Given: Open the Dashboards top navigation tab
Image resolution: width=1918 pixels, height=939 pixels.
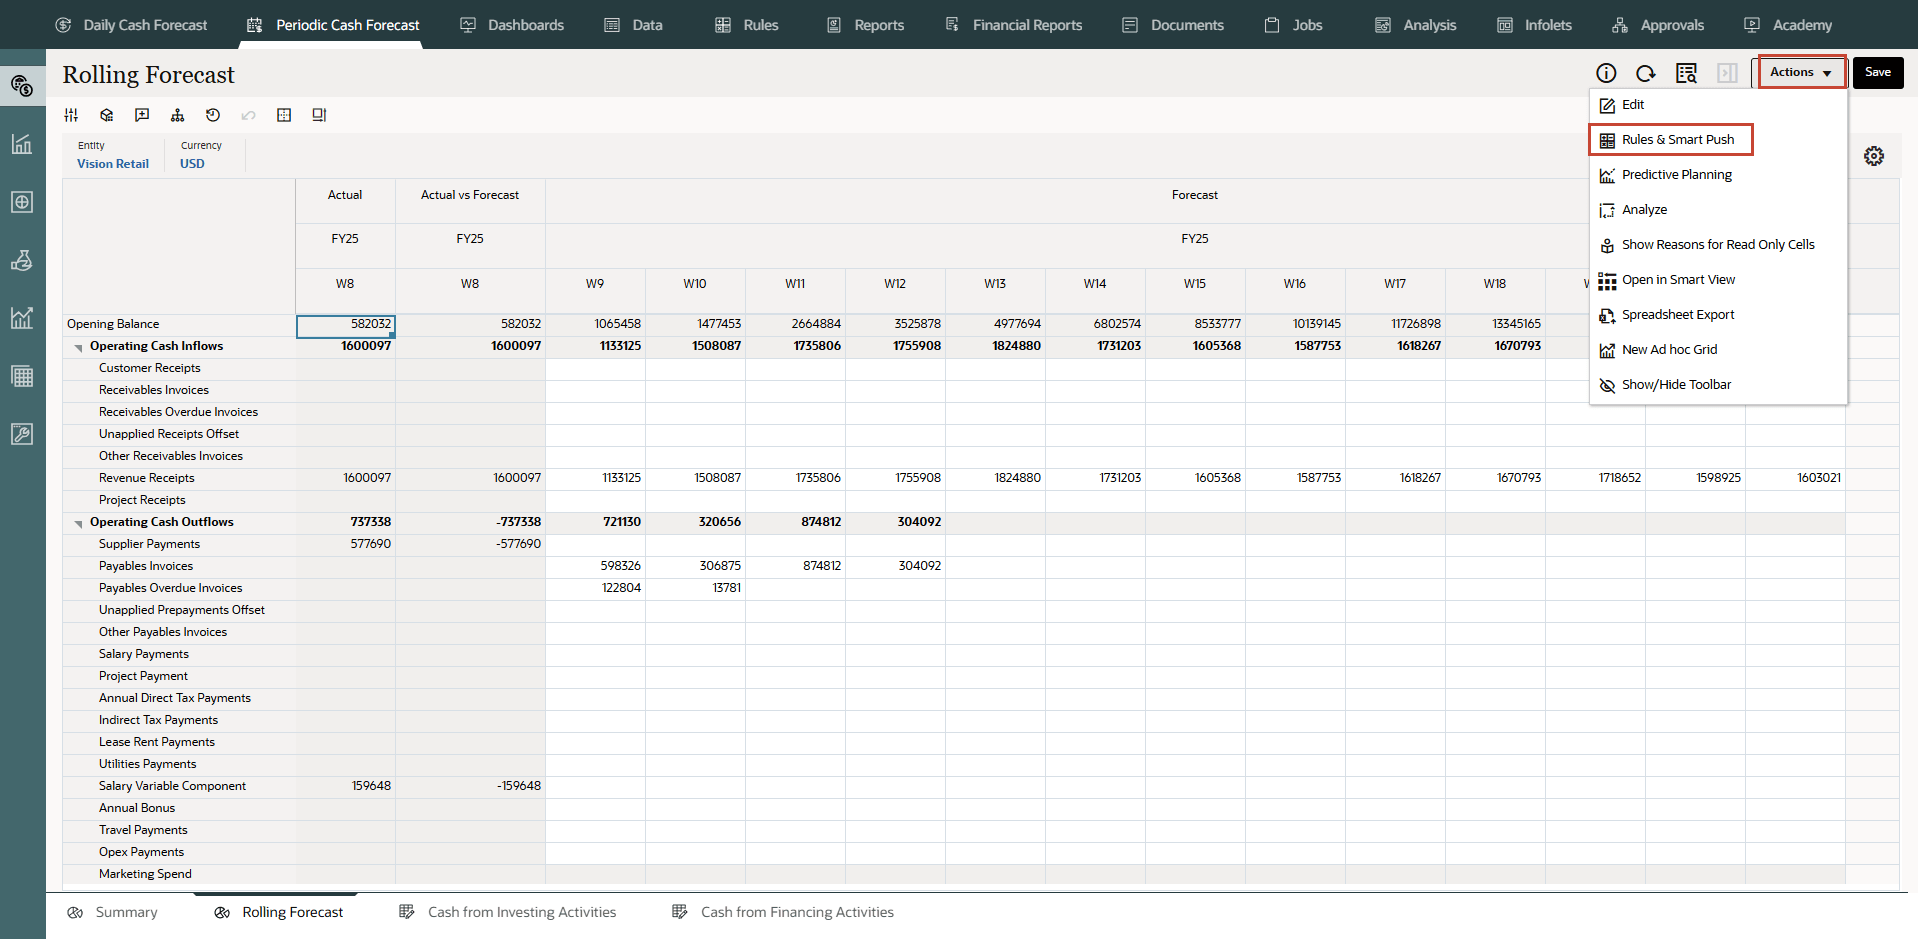Looking at the screenshot, I should [x=512, y=25].
